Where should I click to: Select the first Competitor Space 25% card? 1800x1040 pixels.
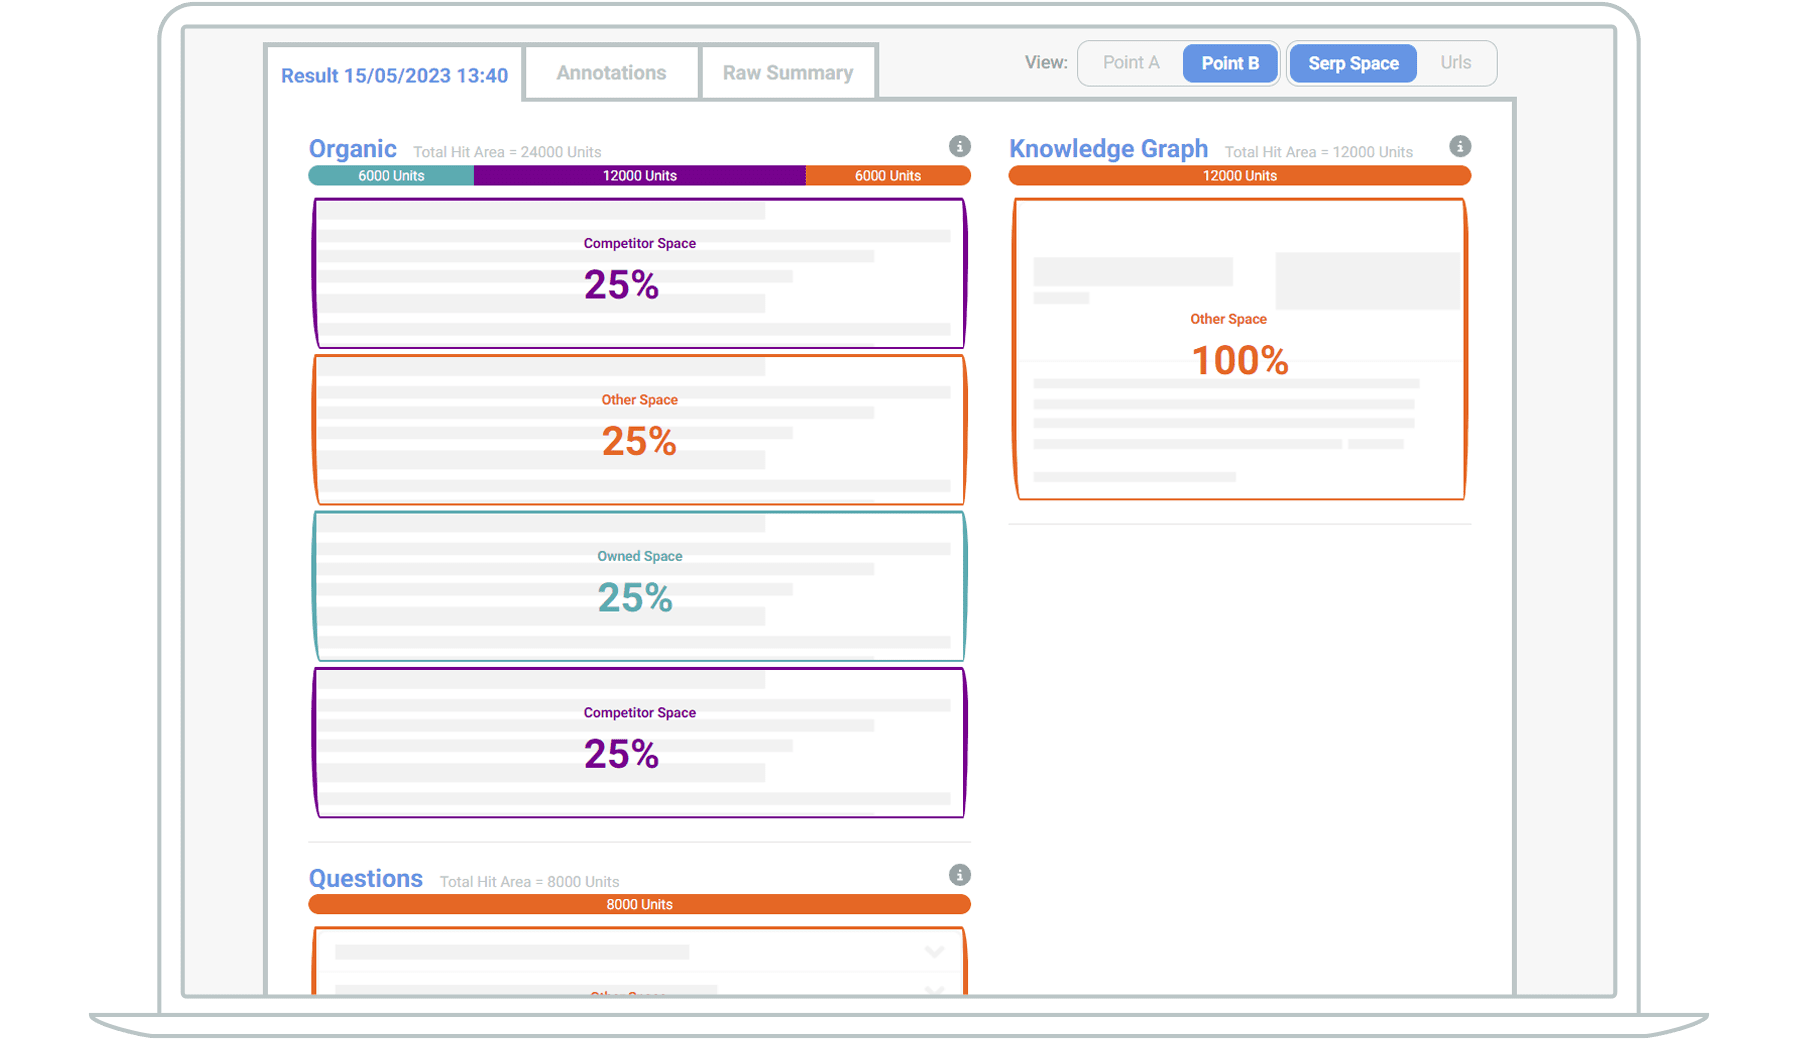pyautogui.click(x=640, y=273)
